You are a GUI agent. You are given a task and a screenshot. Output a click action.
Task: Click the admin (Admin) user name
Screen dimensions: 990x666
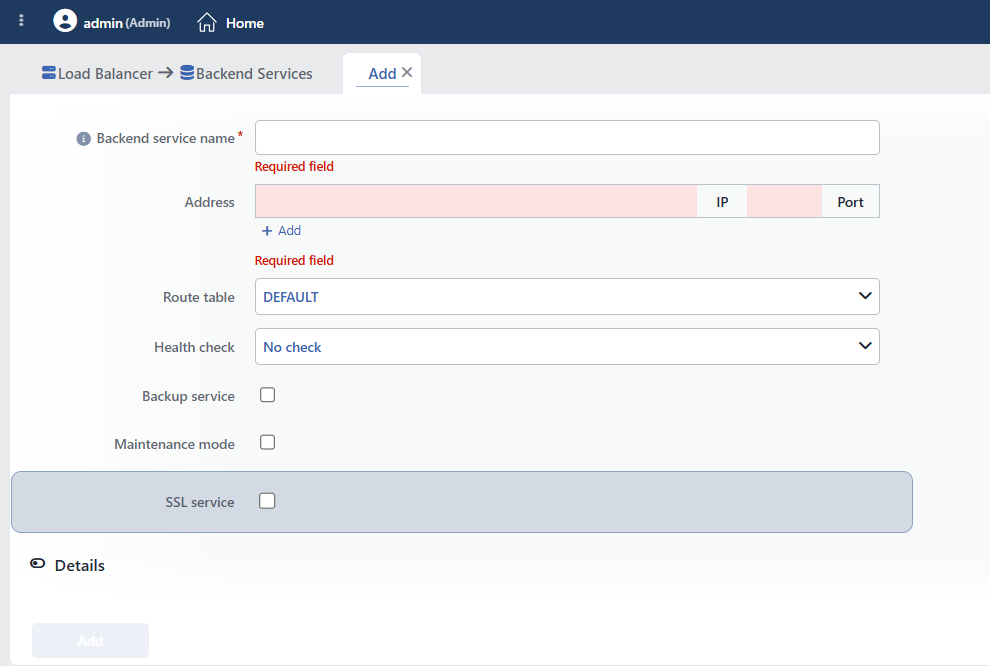[x=127, y=23]
